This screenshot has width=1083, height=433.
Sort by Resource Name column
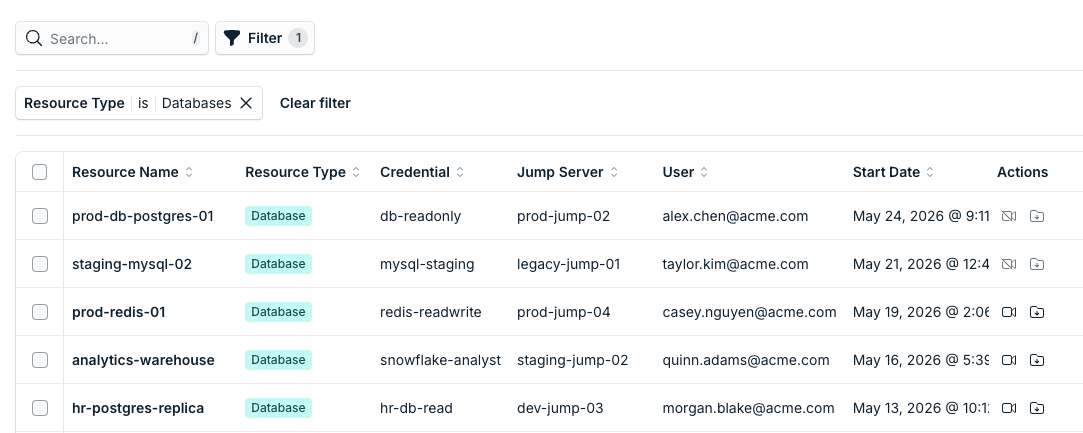coord(133,172)
